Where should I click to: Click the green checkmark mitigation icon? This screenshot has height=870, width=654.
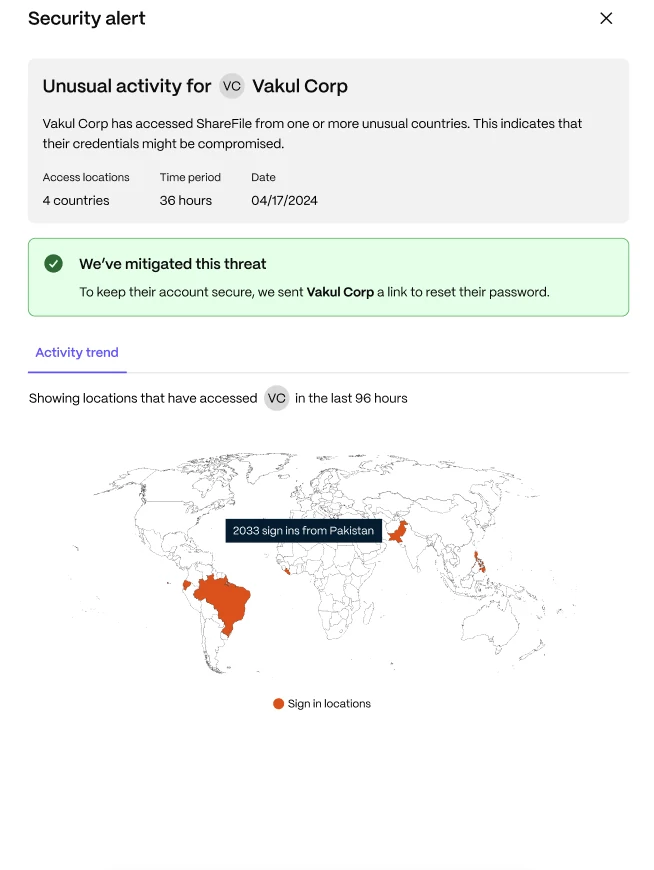click(54, 264)
